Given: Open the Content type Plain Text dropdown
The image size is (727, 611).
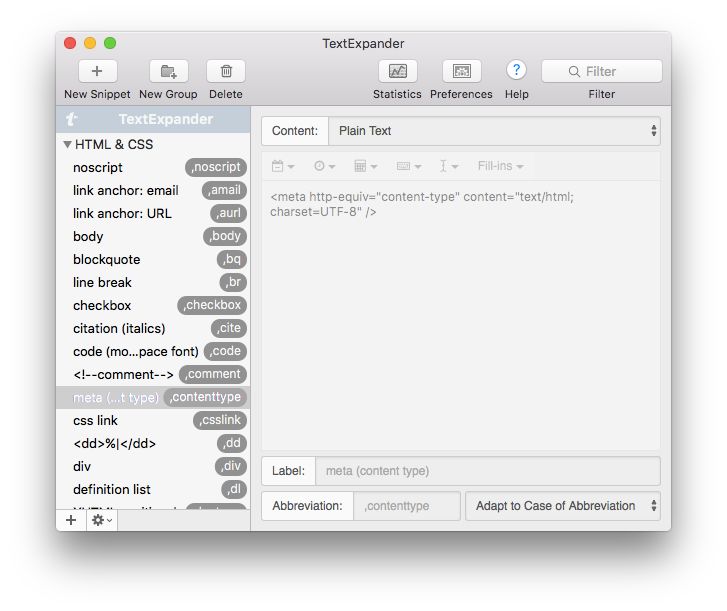Looking at the screenshot, I should click(494, 131).
